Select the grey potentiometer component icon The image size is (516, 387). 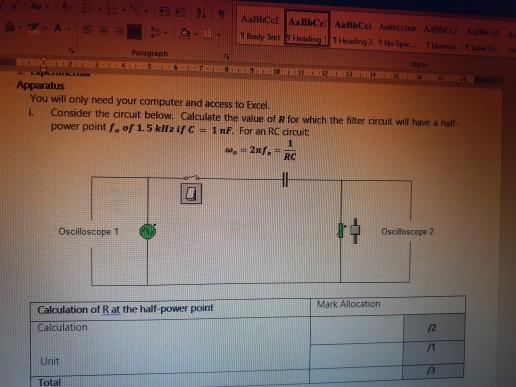(x=355, y=231)
